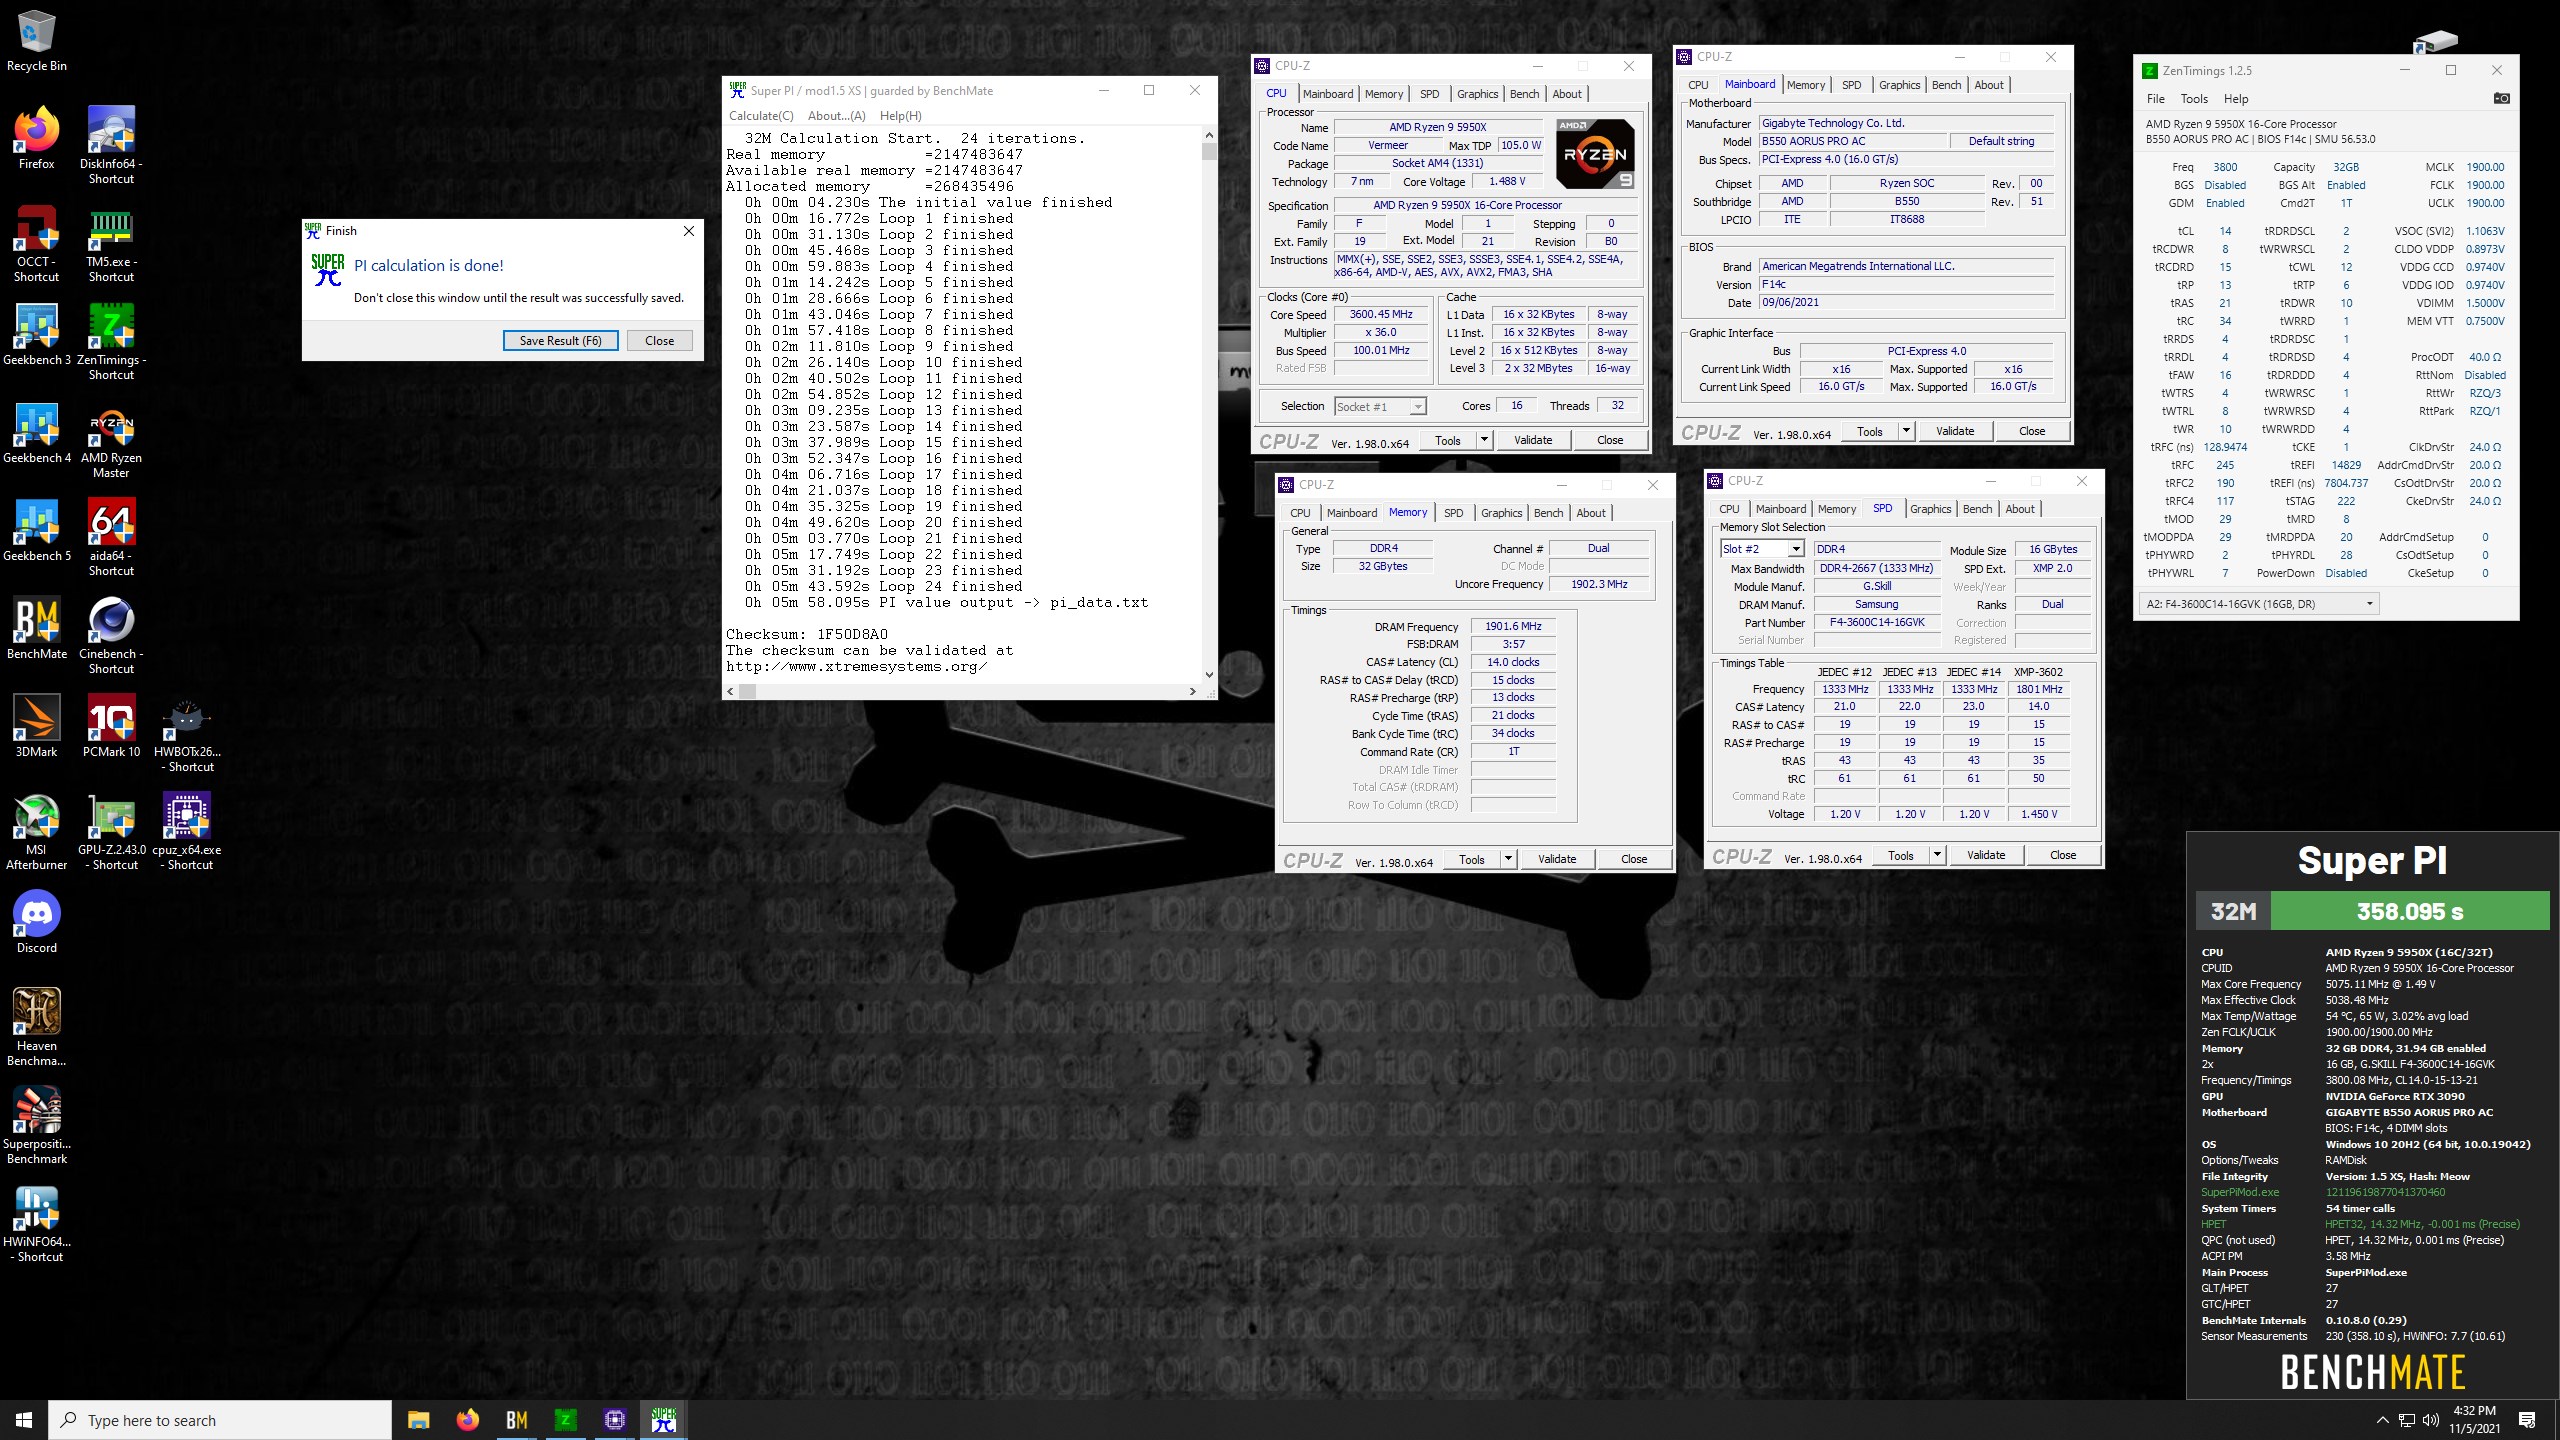
Task: Click Close button in CPU-Z Memory window
Action: point(1634,859)
